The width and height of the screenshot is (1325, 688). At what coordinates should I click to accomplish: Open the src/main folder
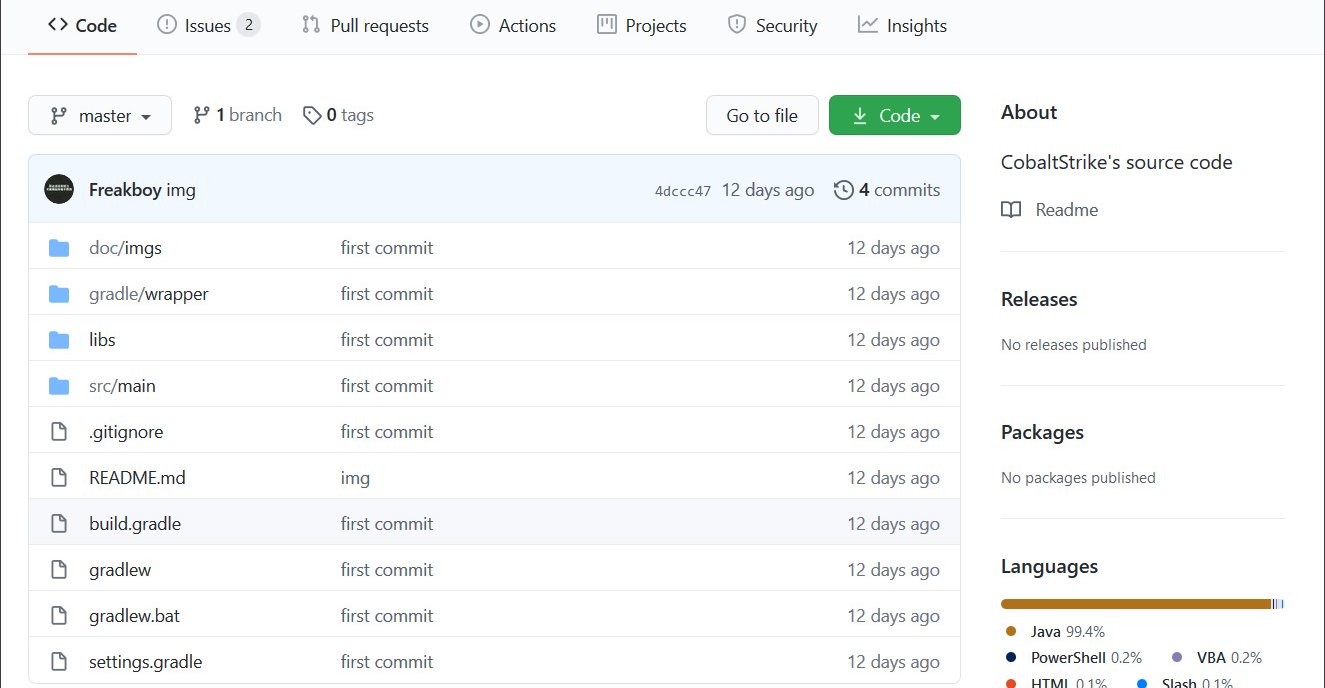(122, 386)
